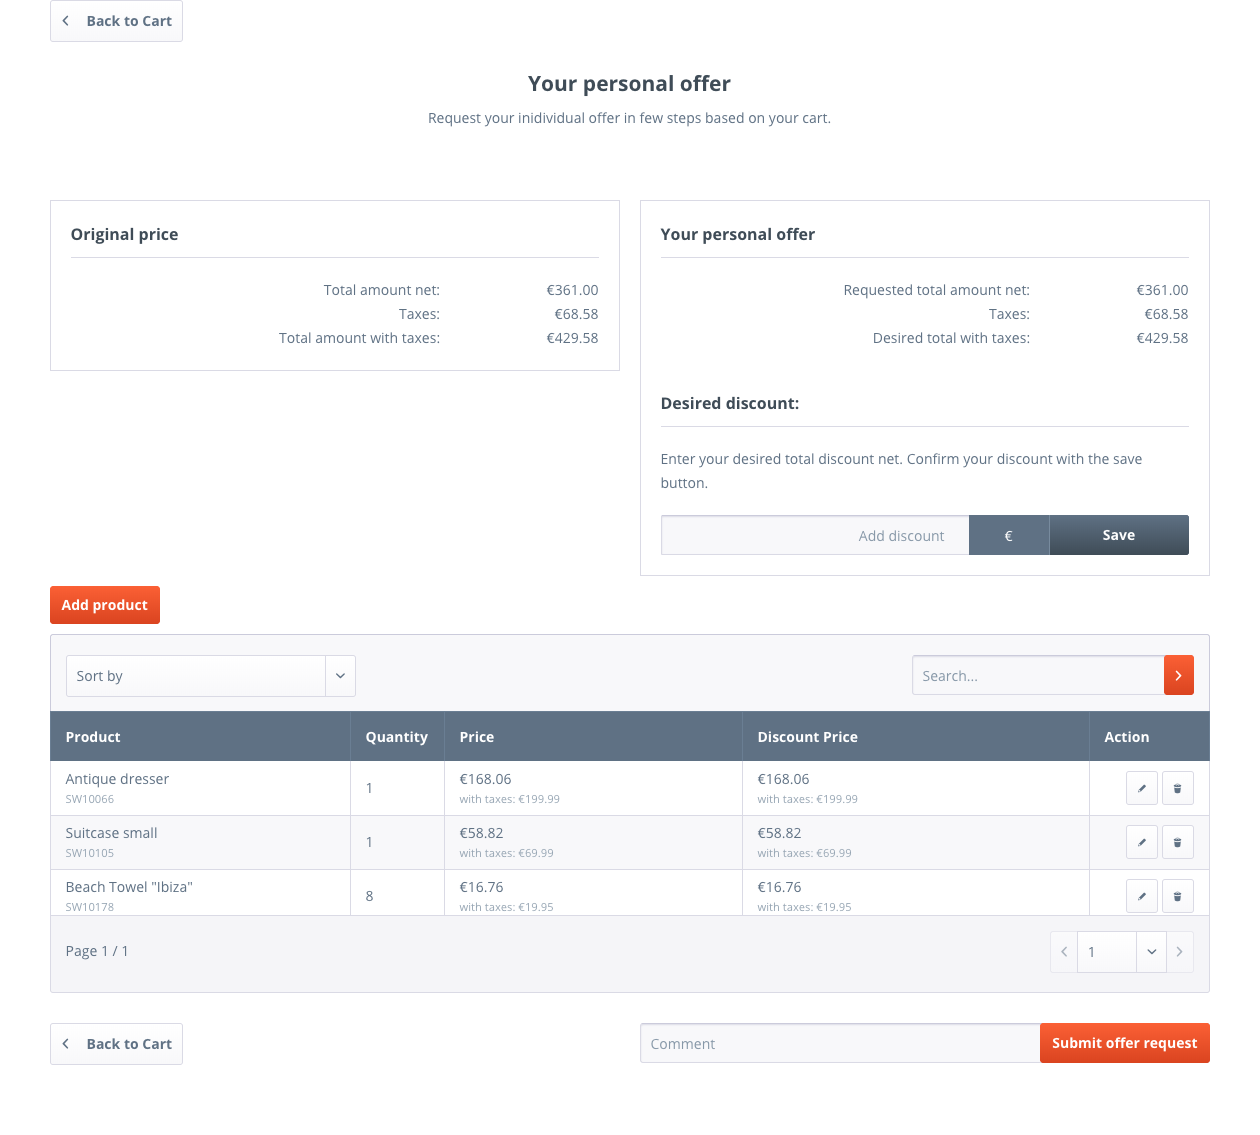The width and height of the screenshot is (1260, 1135).
Task: Edit the Beach Towel "Ibiza" row
Action: coord(1141,896)
